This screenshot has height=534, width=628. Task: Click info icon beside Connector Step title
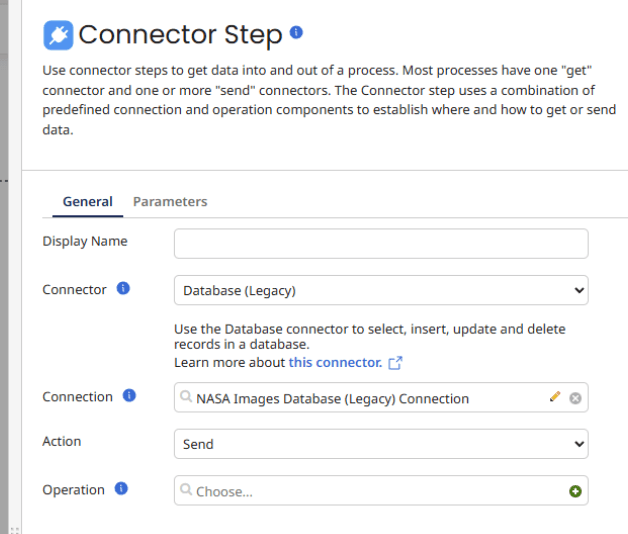[296, 33]
